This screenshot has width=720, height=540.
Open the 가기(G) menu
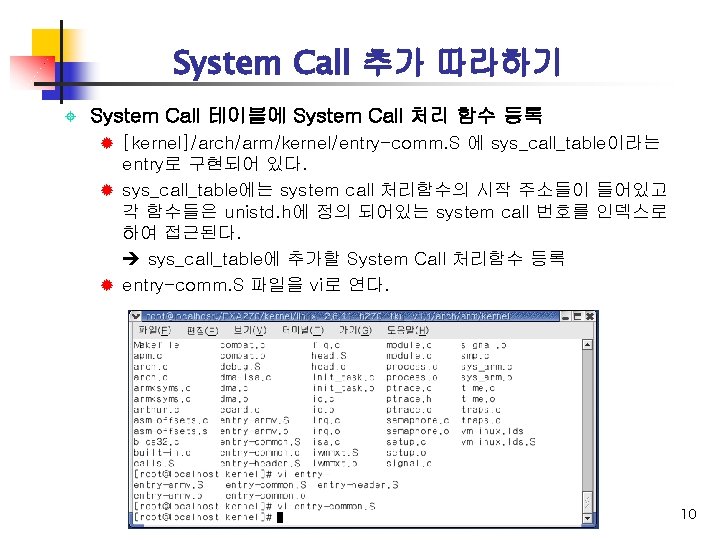point(355,330)
